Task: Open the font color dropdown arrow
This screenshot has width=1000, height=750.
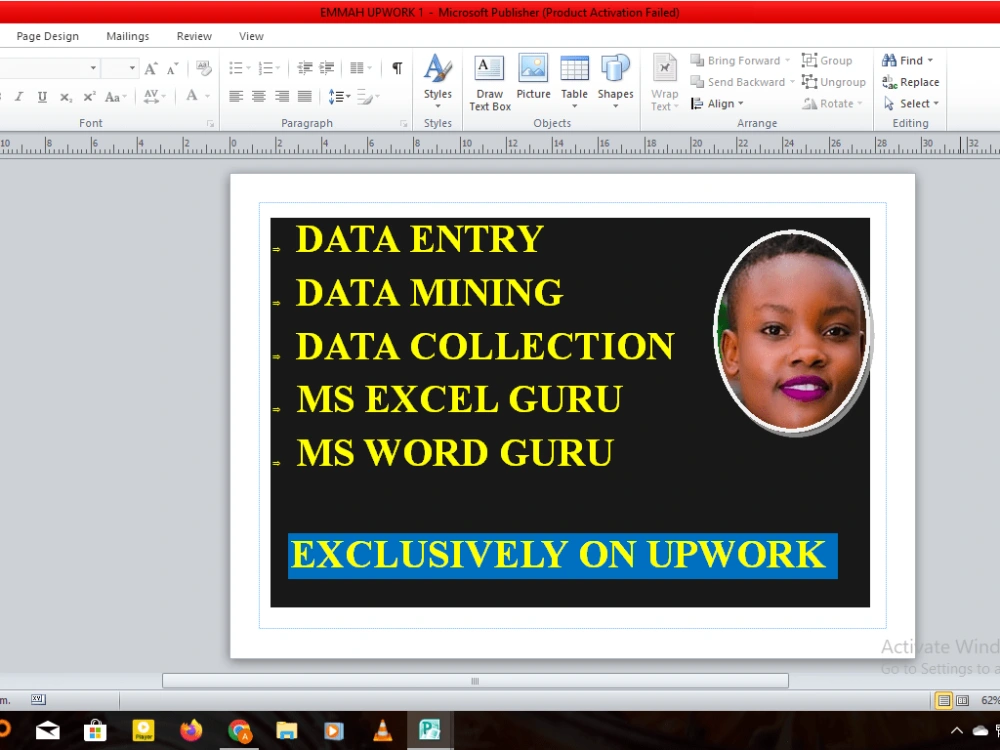Action: [207, 96]
